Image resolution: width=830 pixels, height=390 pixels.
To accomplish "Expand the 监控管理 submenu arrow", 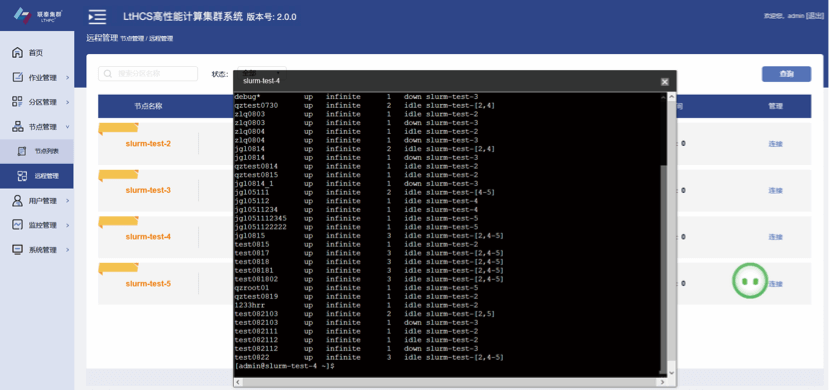I will [68, 225].
